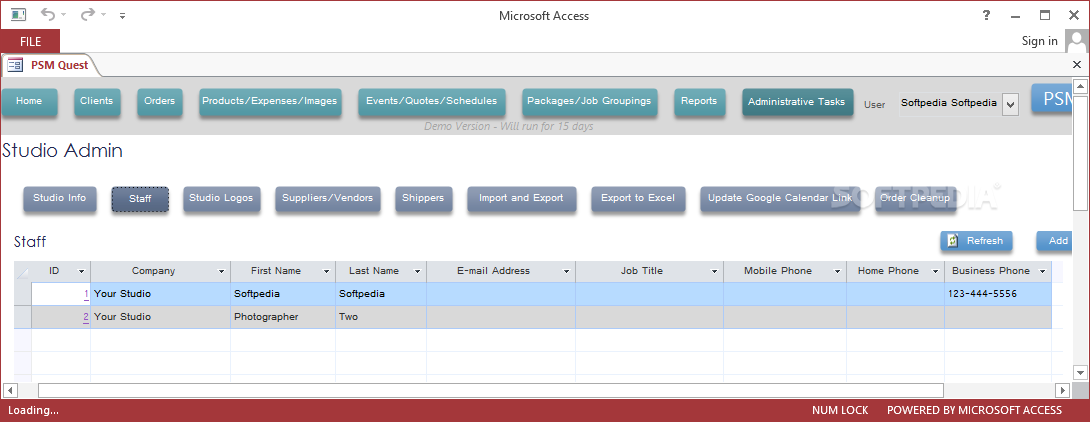Click the PSM Quest tab form icon
Viewport: 1090px width, 422px height.
[15, 65]
